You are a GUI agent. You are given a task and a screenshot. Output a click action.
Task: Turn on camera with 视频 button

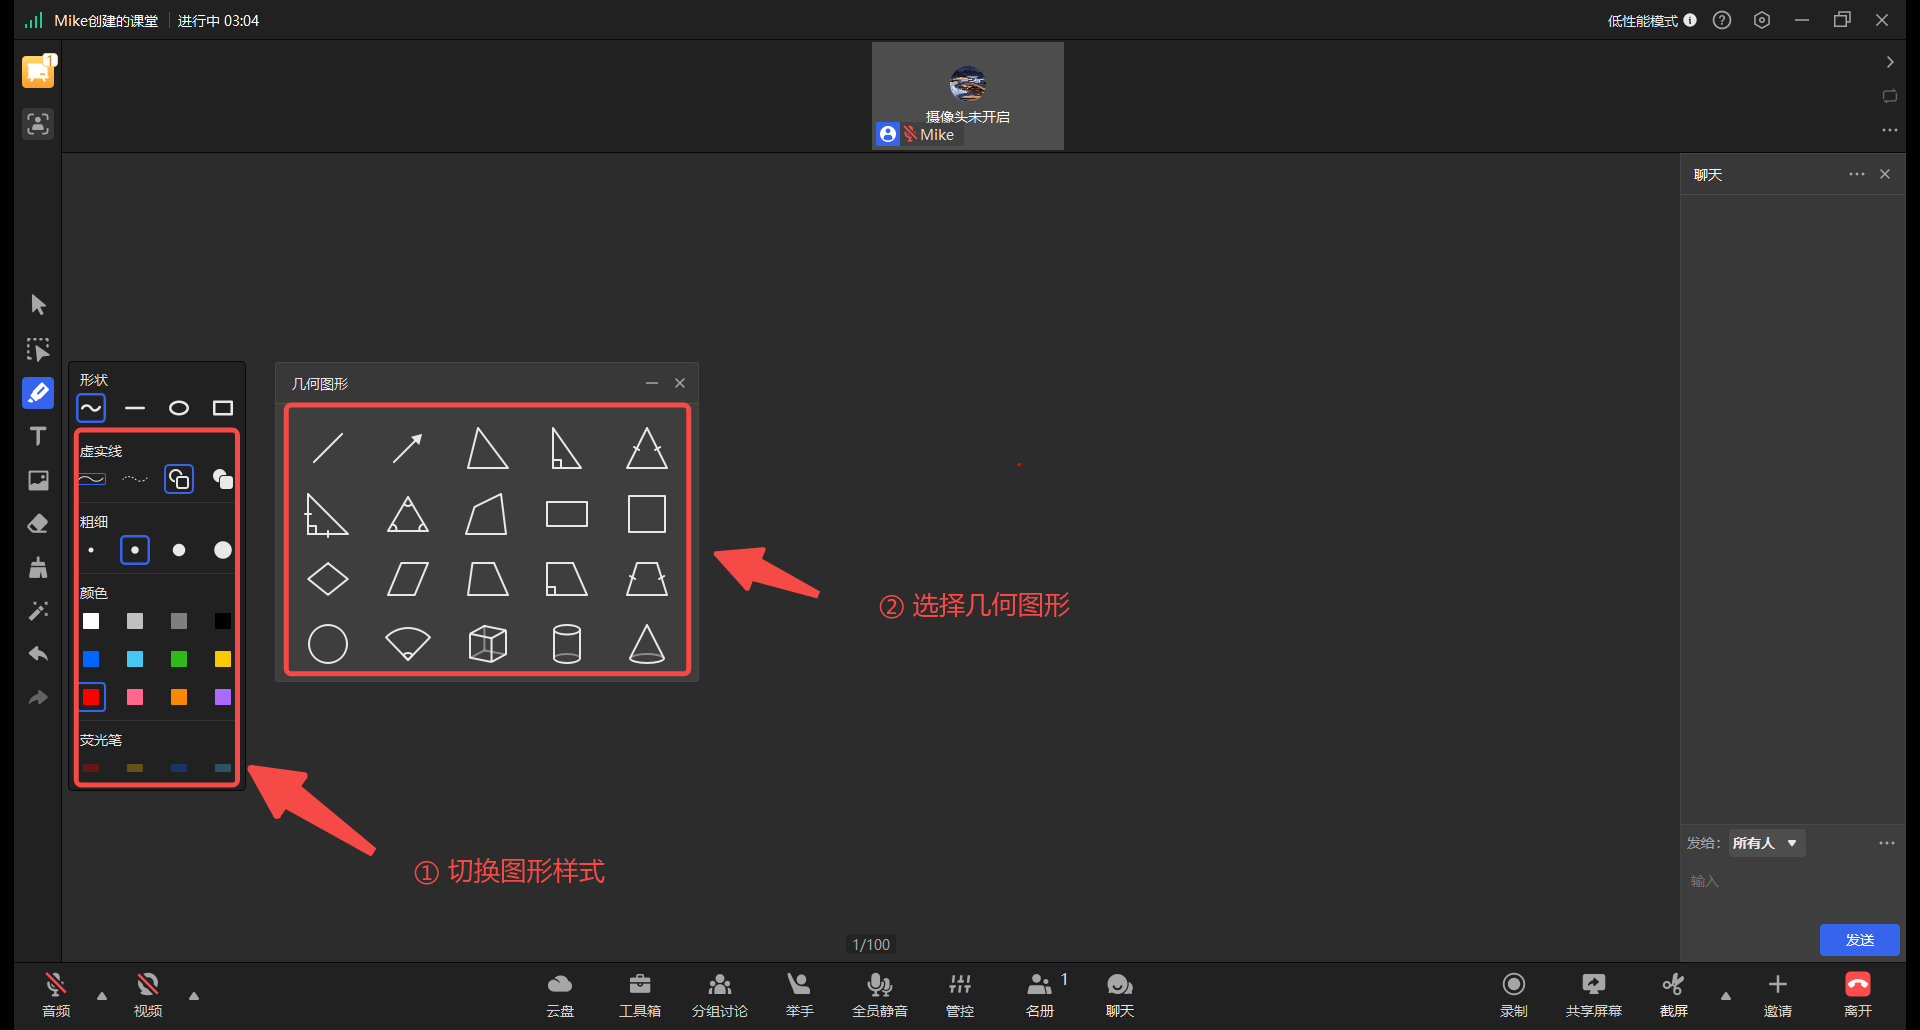(x=148, y=995)
